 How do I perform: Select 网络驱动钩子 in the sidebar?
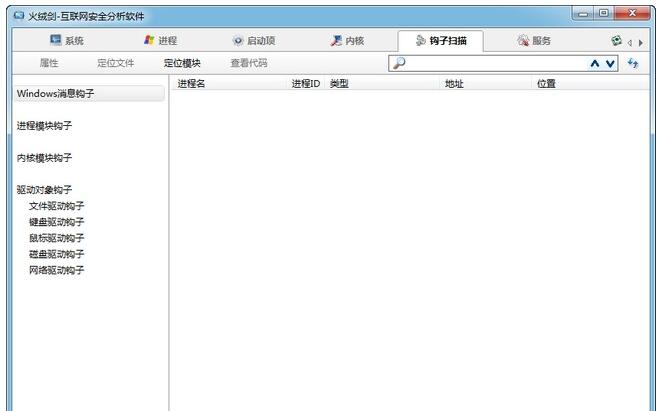pos(56,270)
